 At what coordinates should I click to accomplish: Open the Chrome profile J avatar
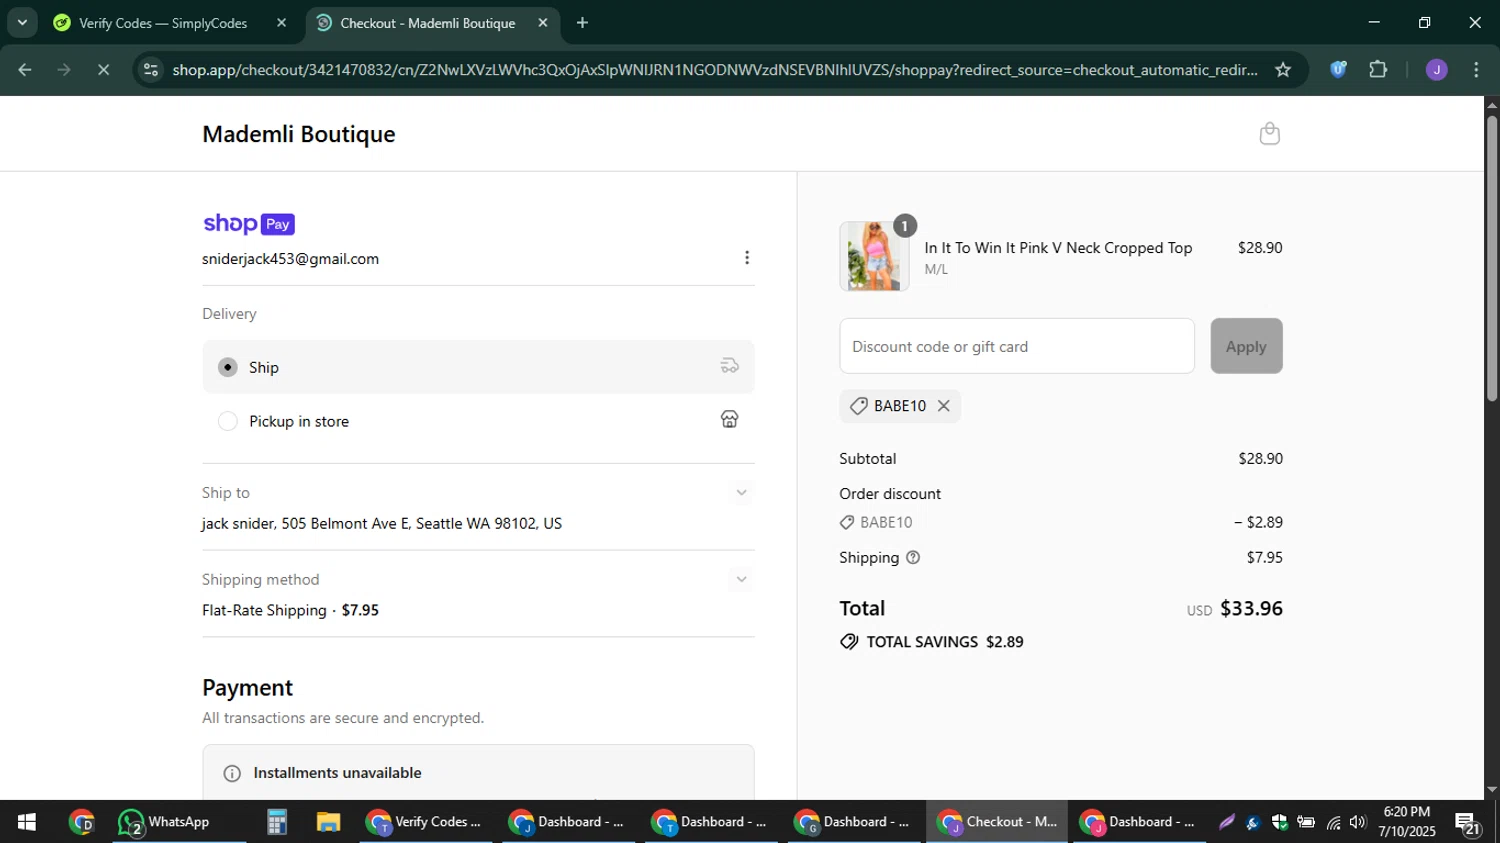tap(1437, 70)
